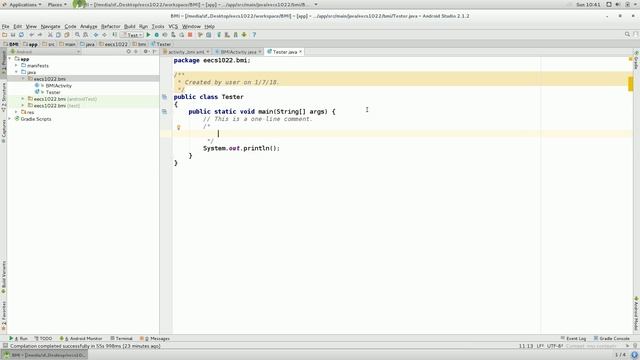Click gutter icon beside class Tester line

click(x=164, y=97)
